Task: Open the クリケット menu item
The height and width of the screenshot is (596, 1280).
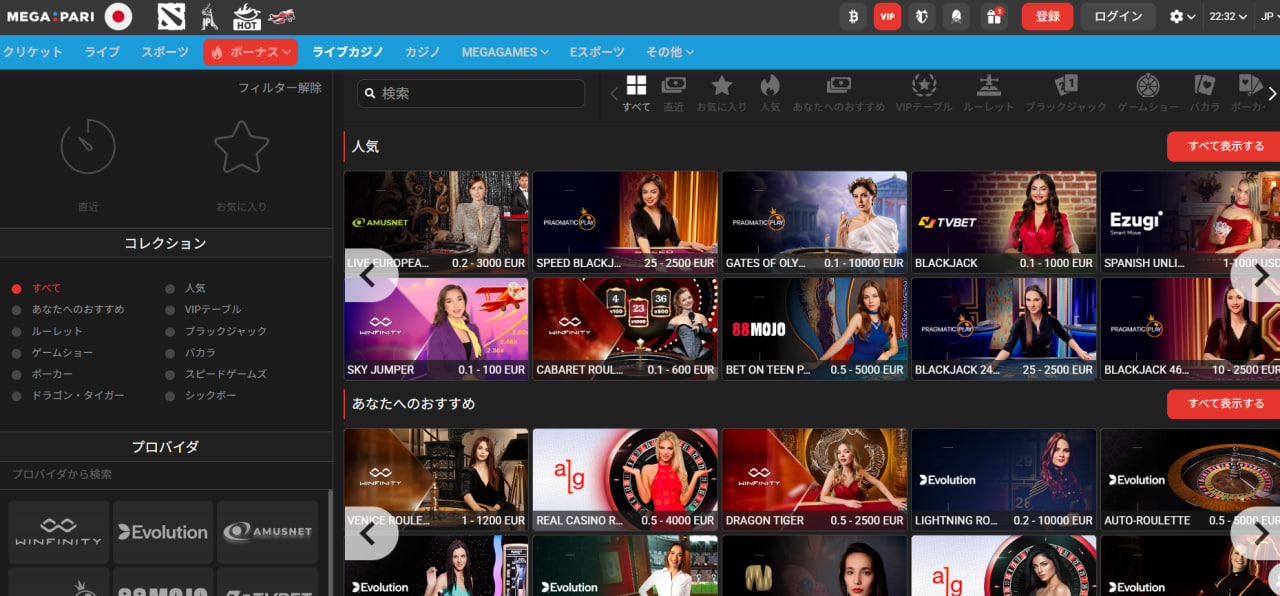Action: [33, 52]
